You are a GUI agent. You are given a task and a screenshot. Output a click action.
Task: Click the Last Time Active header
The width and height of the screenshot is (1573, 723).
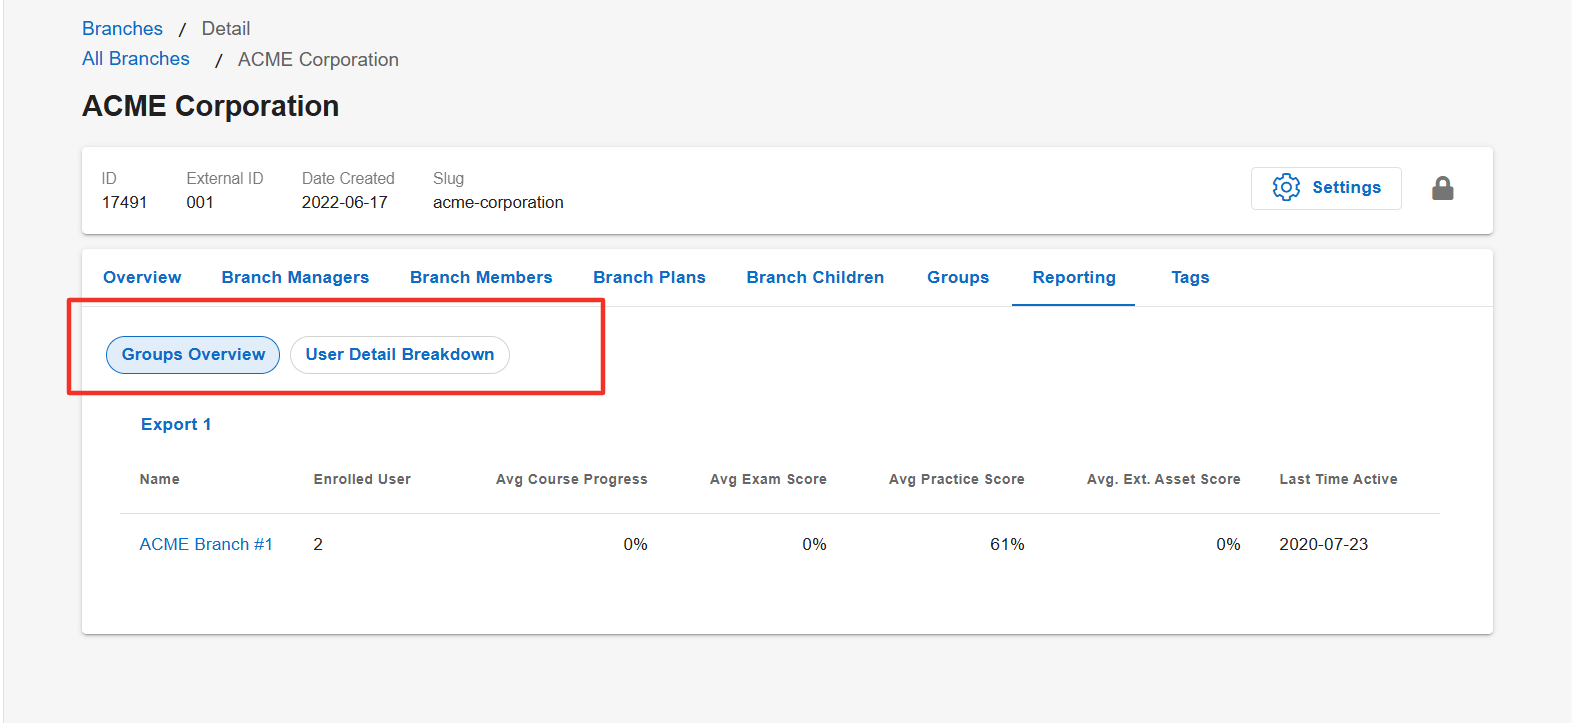tap(1339, 479)
